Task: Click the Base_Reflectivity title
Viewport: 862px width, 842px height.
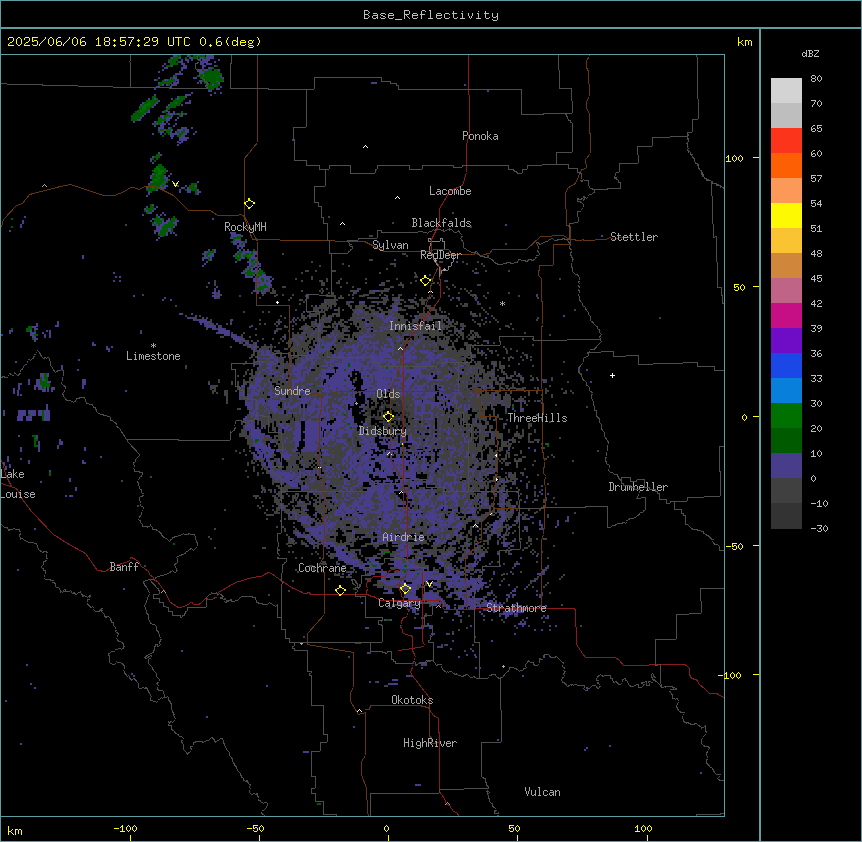Action: tap(431, 15)
